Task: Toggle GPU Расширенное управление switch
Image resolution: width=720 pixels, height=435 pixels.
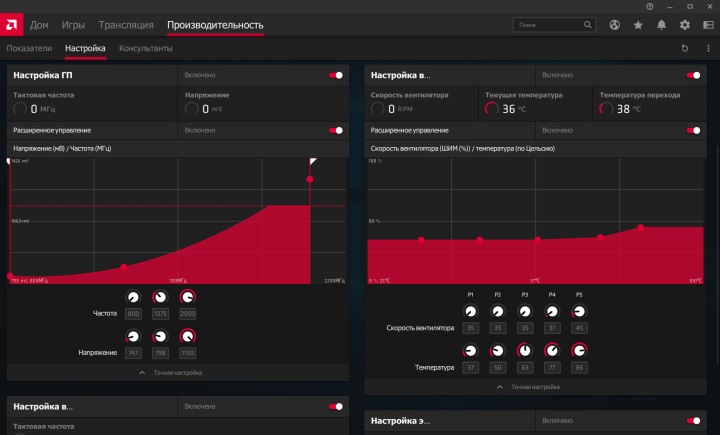Action: pyautogui.click(x=336, y=130)
